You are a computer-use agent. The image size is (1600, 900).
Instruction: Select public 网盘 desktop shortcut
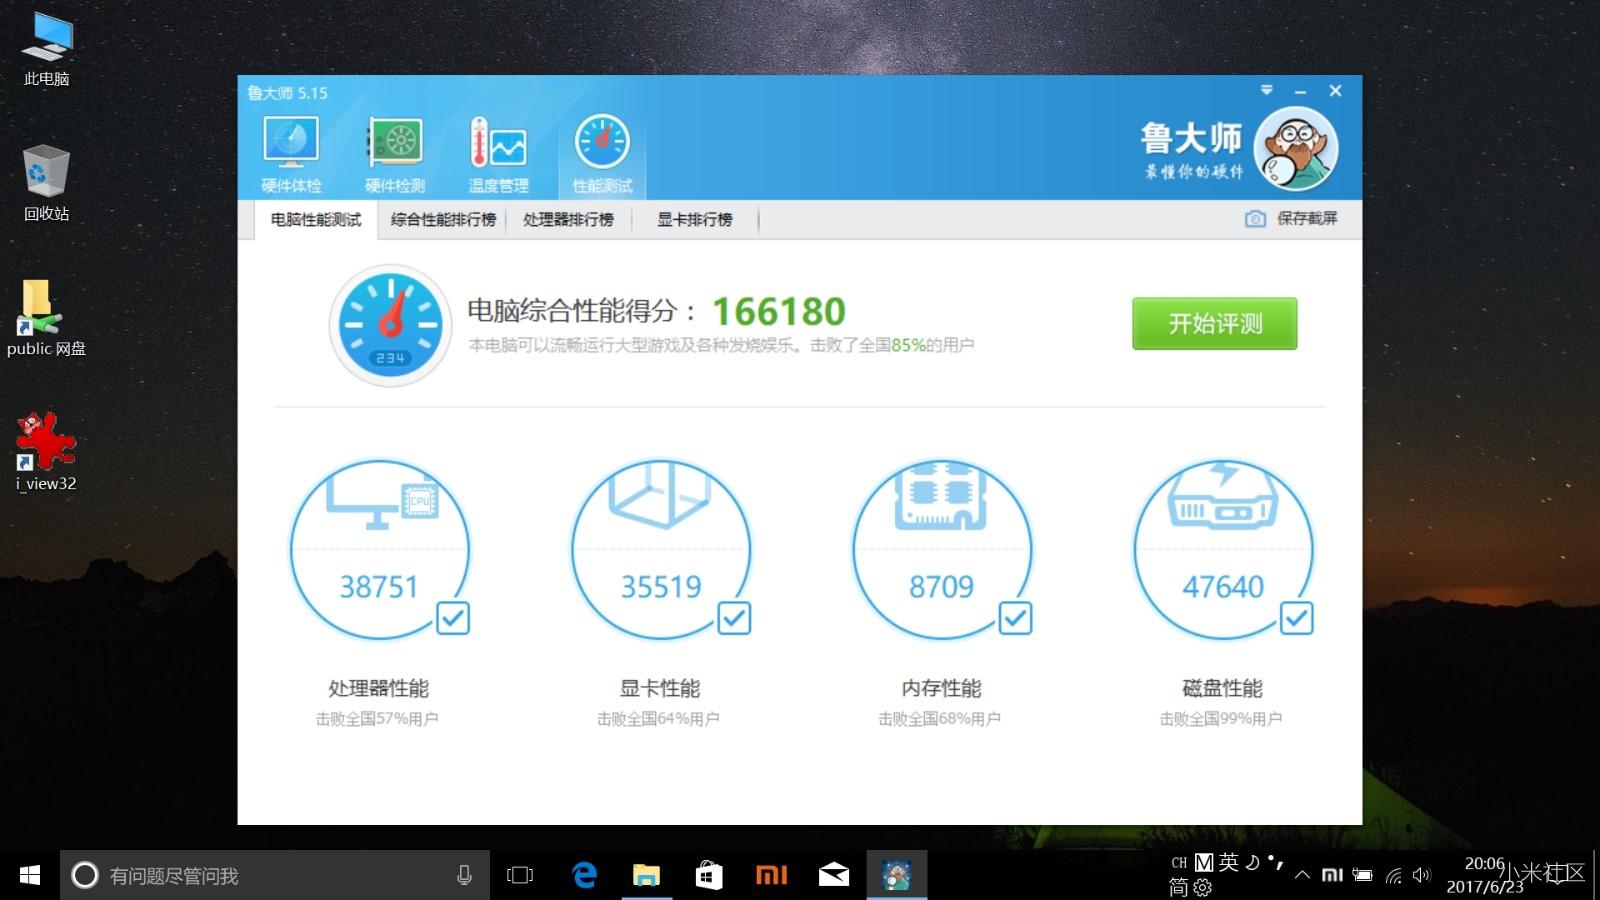coord(46,318)
